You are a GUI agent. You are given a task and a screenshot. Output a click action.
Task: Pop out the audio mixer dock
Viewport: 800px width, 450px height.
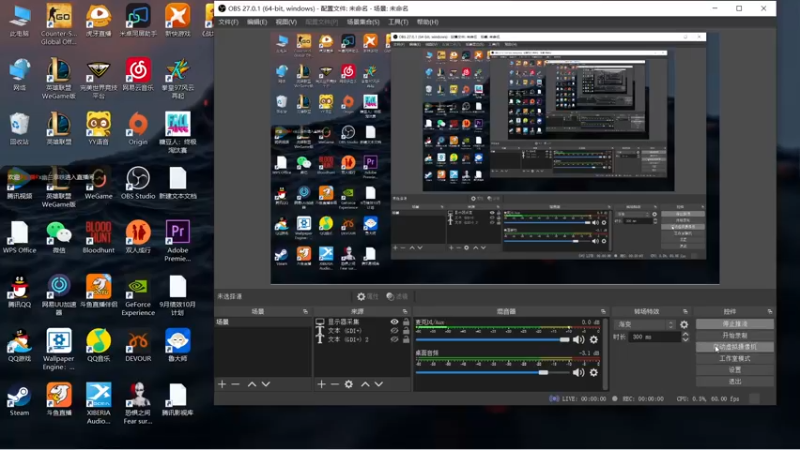point(603,311)
